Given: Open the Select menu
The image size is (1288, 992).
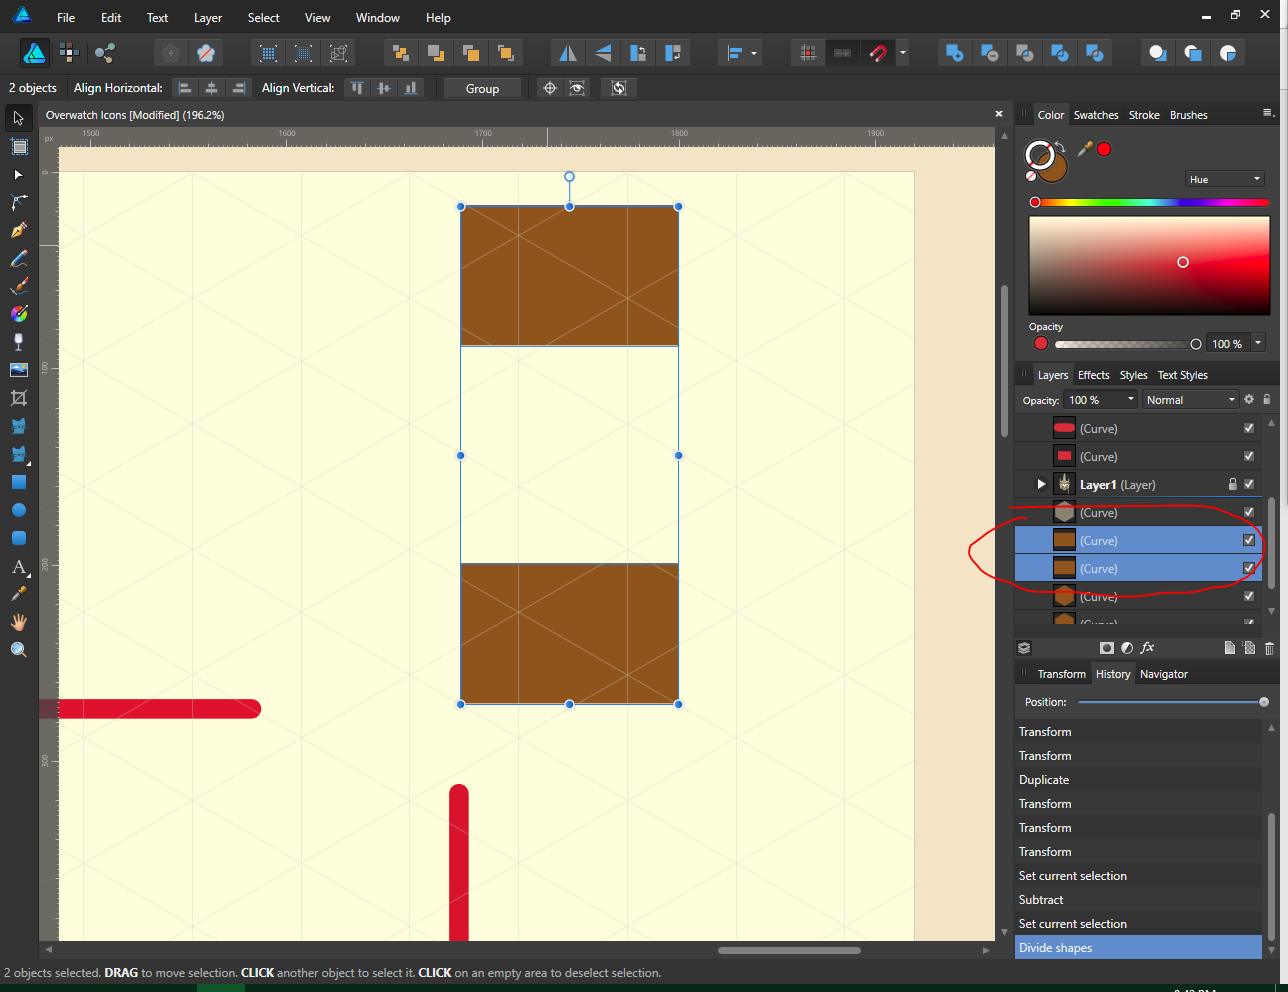Looking at the screenshot, I should [264, 18].
